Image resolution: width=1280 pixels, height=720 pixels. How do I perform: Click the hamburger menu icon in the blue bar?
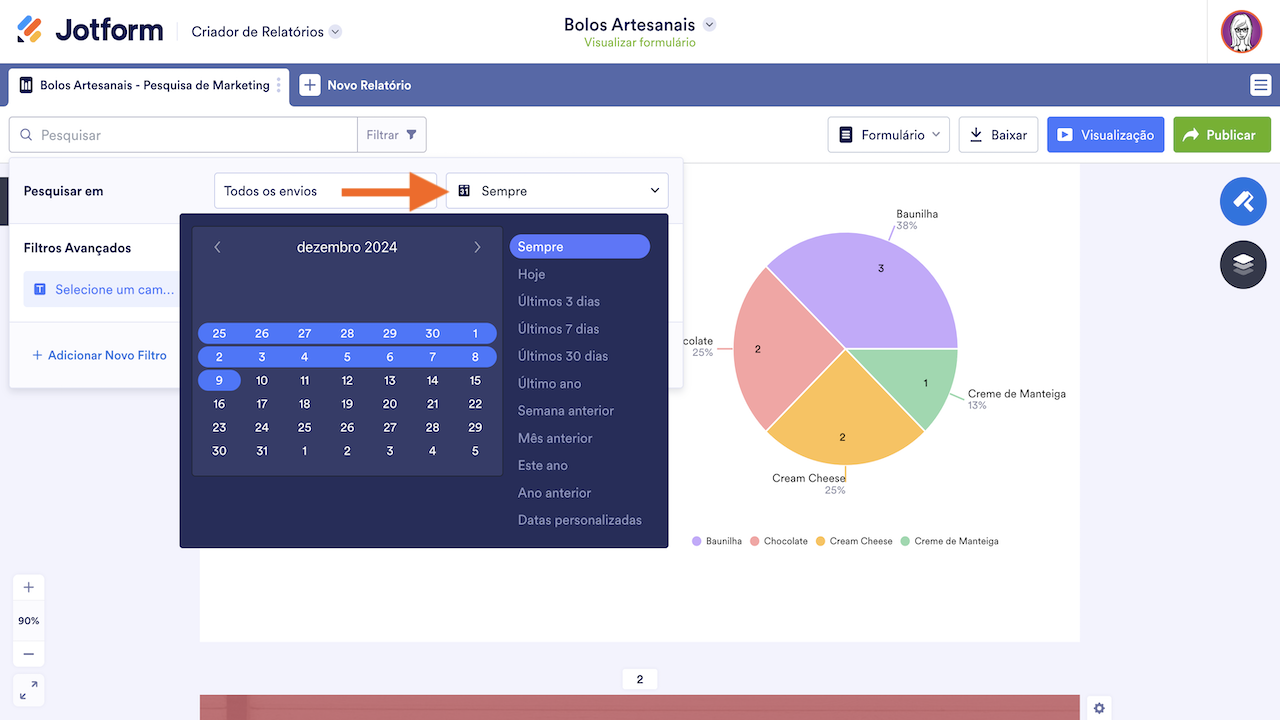pos(1260,86)
